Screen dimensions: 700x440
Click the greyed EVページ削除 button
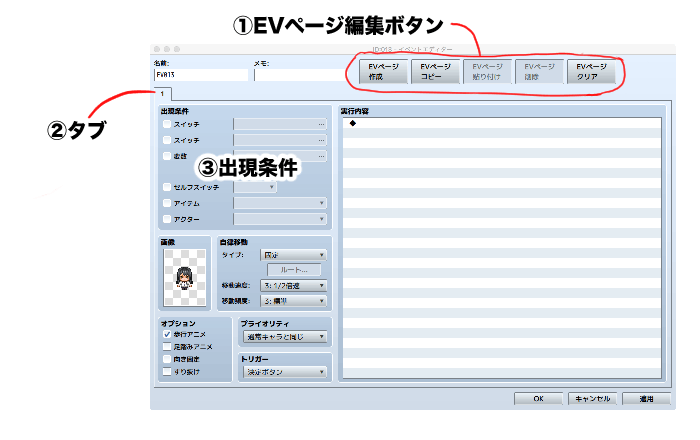tap(539, 71)
